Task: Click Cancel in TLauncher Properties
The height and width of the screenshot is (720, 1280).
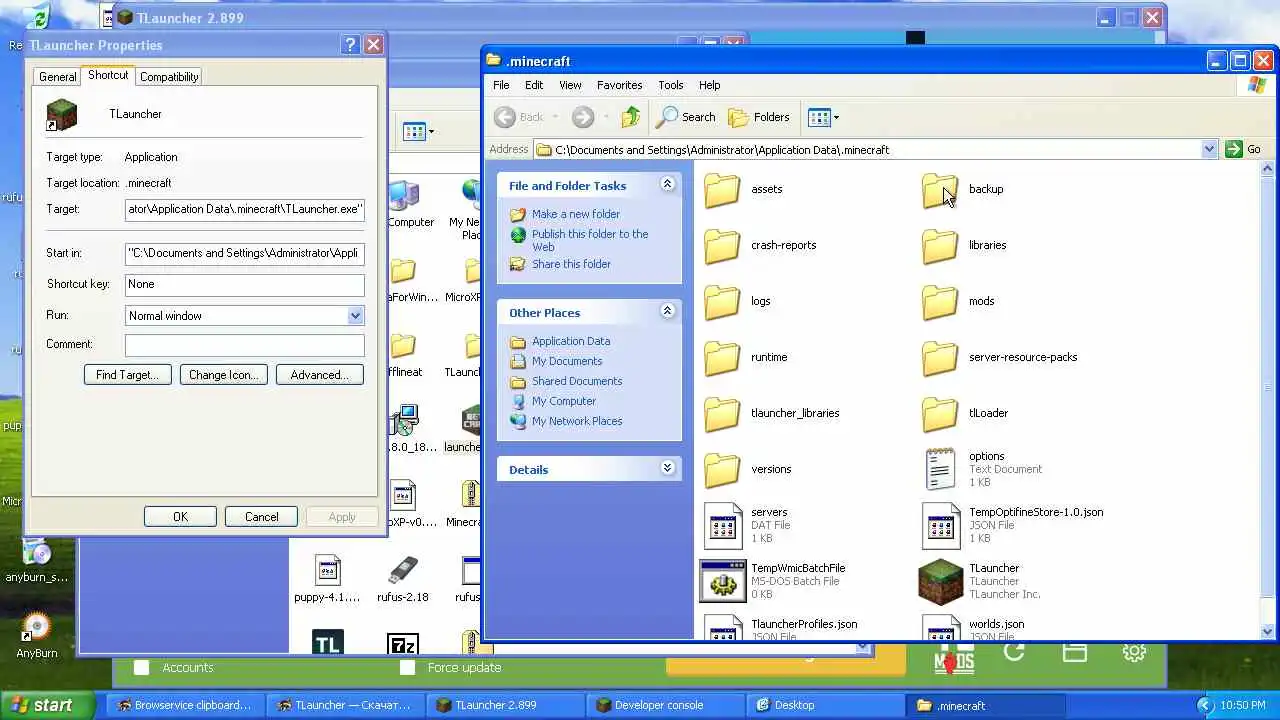Action: pos(262,517)
